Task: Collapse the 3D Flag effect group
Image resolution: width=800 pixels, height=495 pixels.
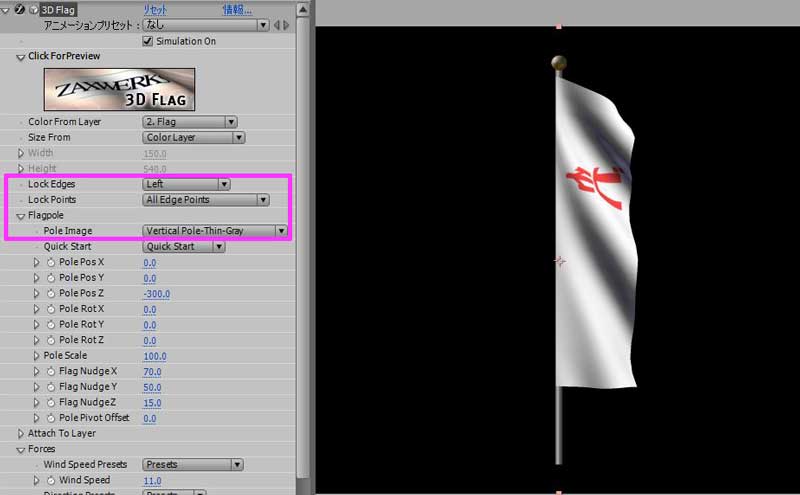Action: (5, 10)
